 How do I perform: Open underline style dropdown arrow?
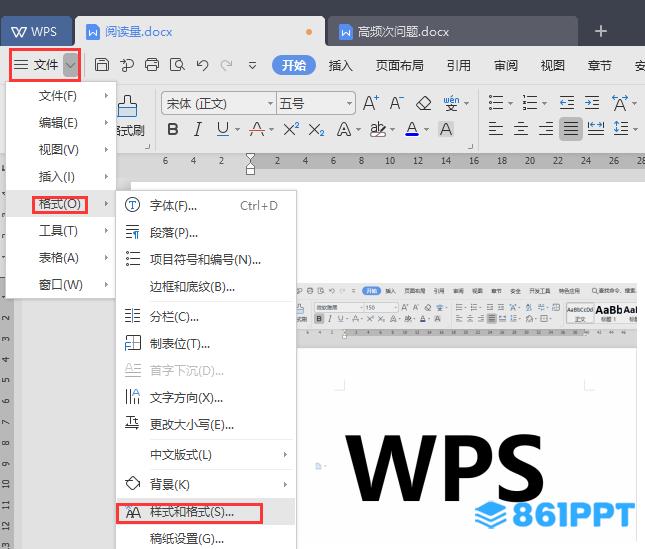[x=238, y=130]
